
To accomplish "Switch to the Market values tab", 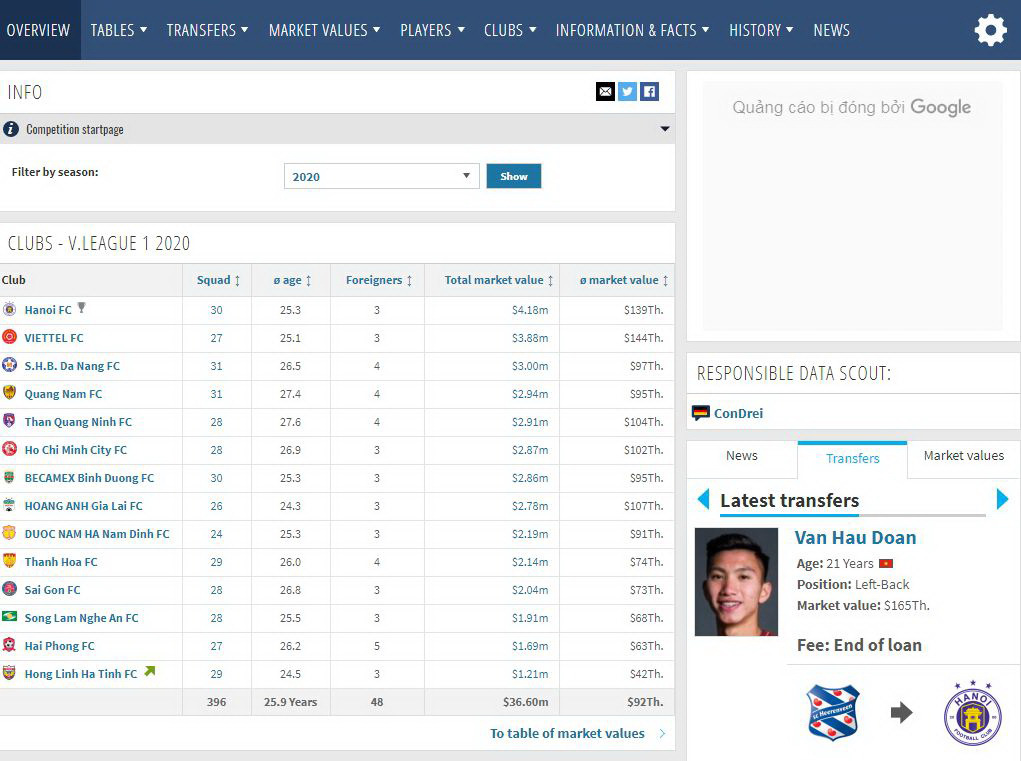I will 961,456.
